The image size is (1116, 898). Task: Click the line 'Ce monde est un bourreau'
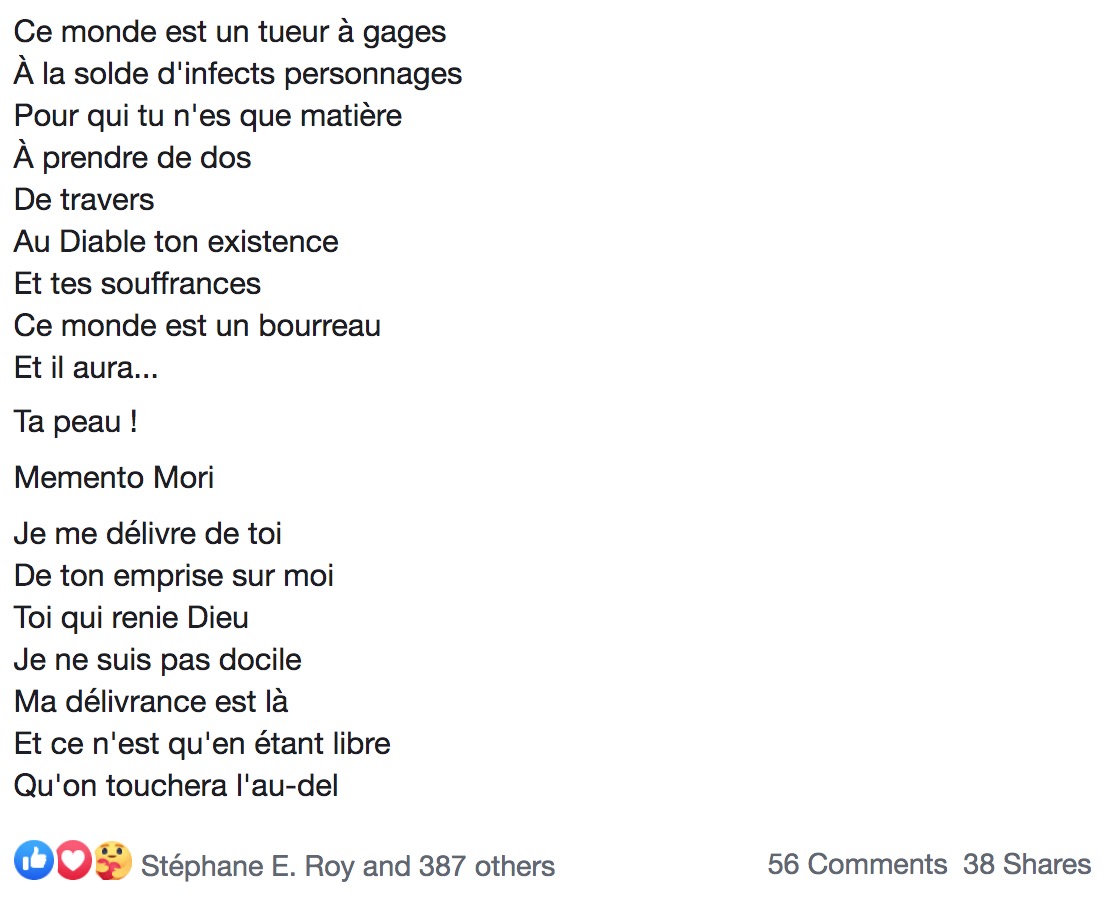point(197,326)
